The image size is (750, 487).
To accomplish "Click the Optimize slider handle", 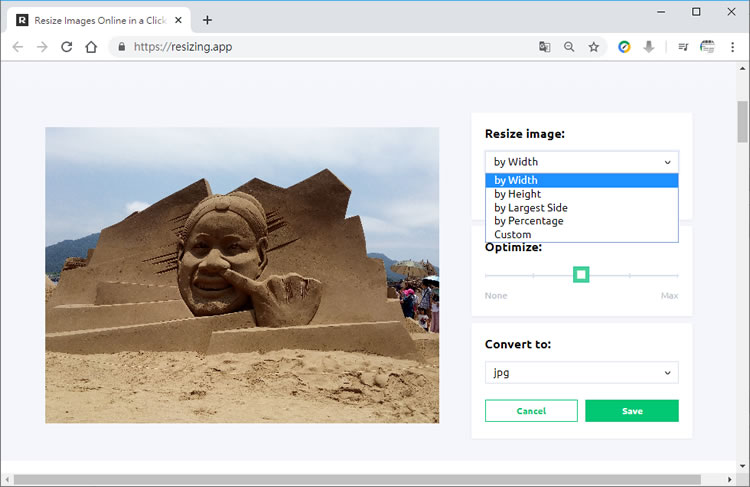I will point(581,275).
